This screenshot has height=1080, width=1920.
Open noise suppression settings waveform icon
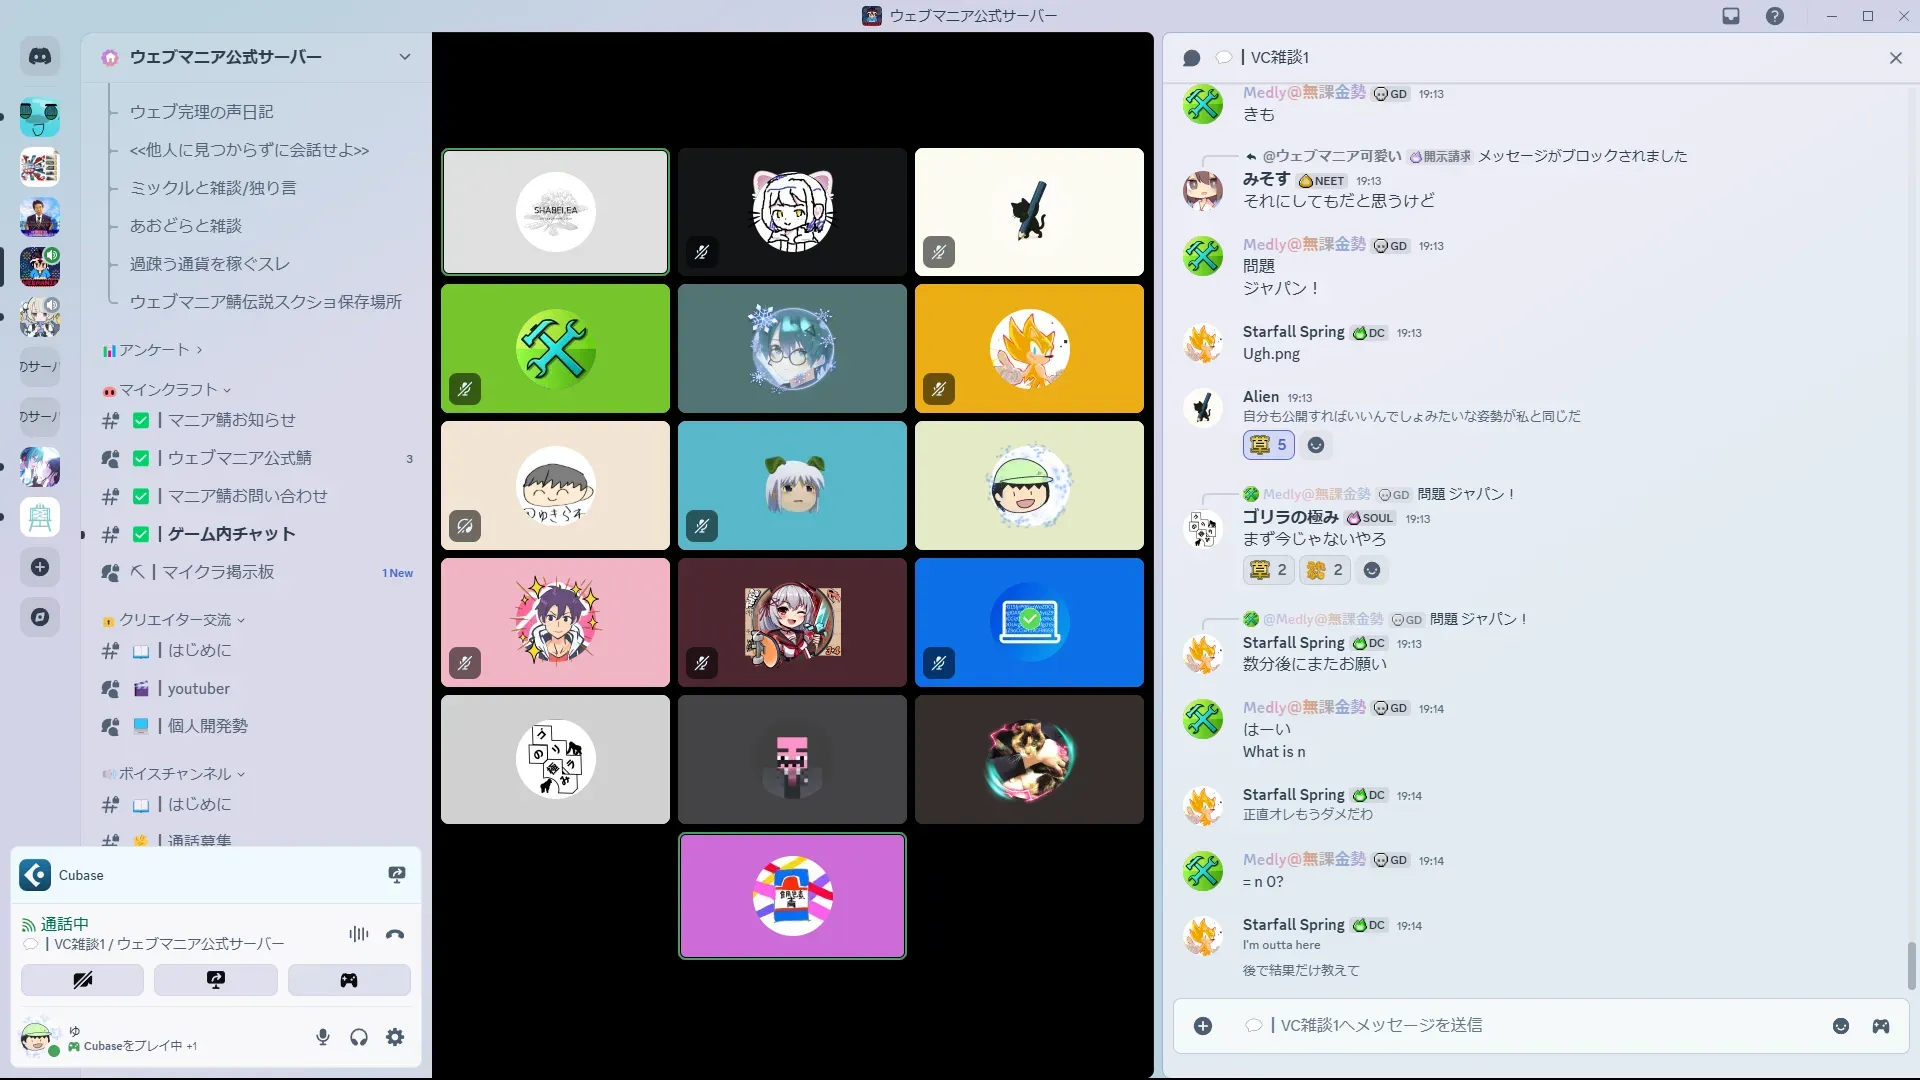pyautogui.click(x=358, y=934)
